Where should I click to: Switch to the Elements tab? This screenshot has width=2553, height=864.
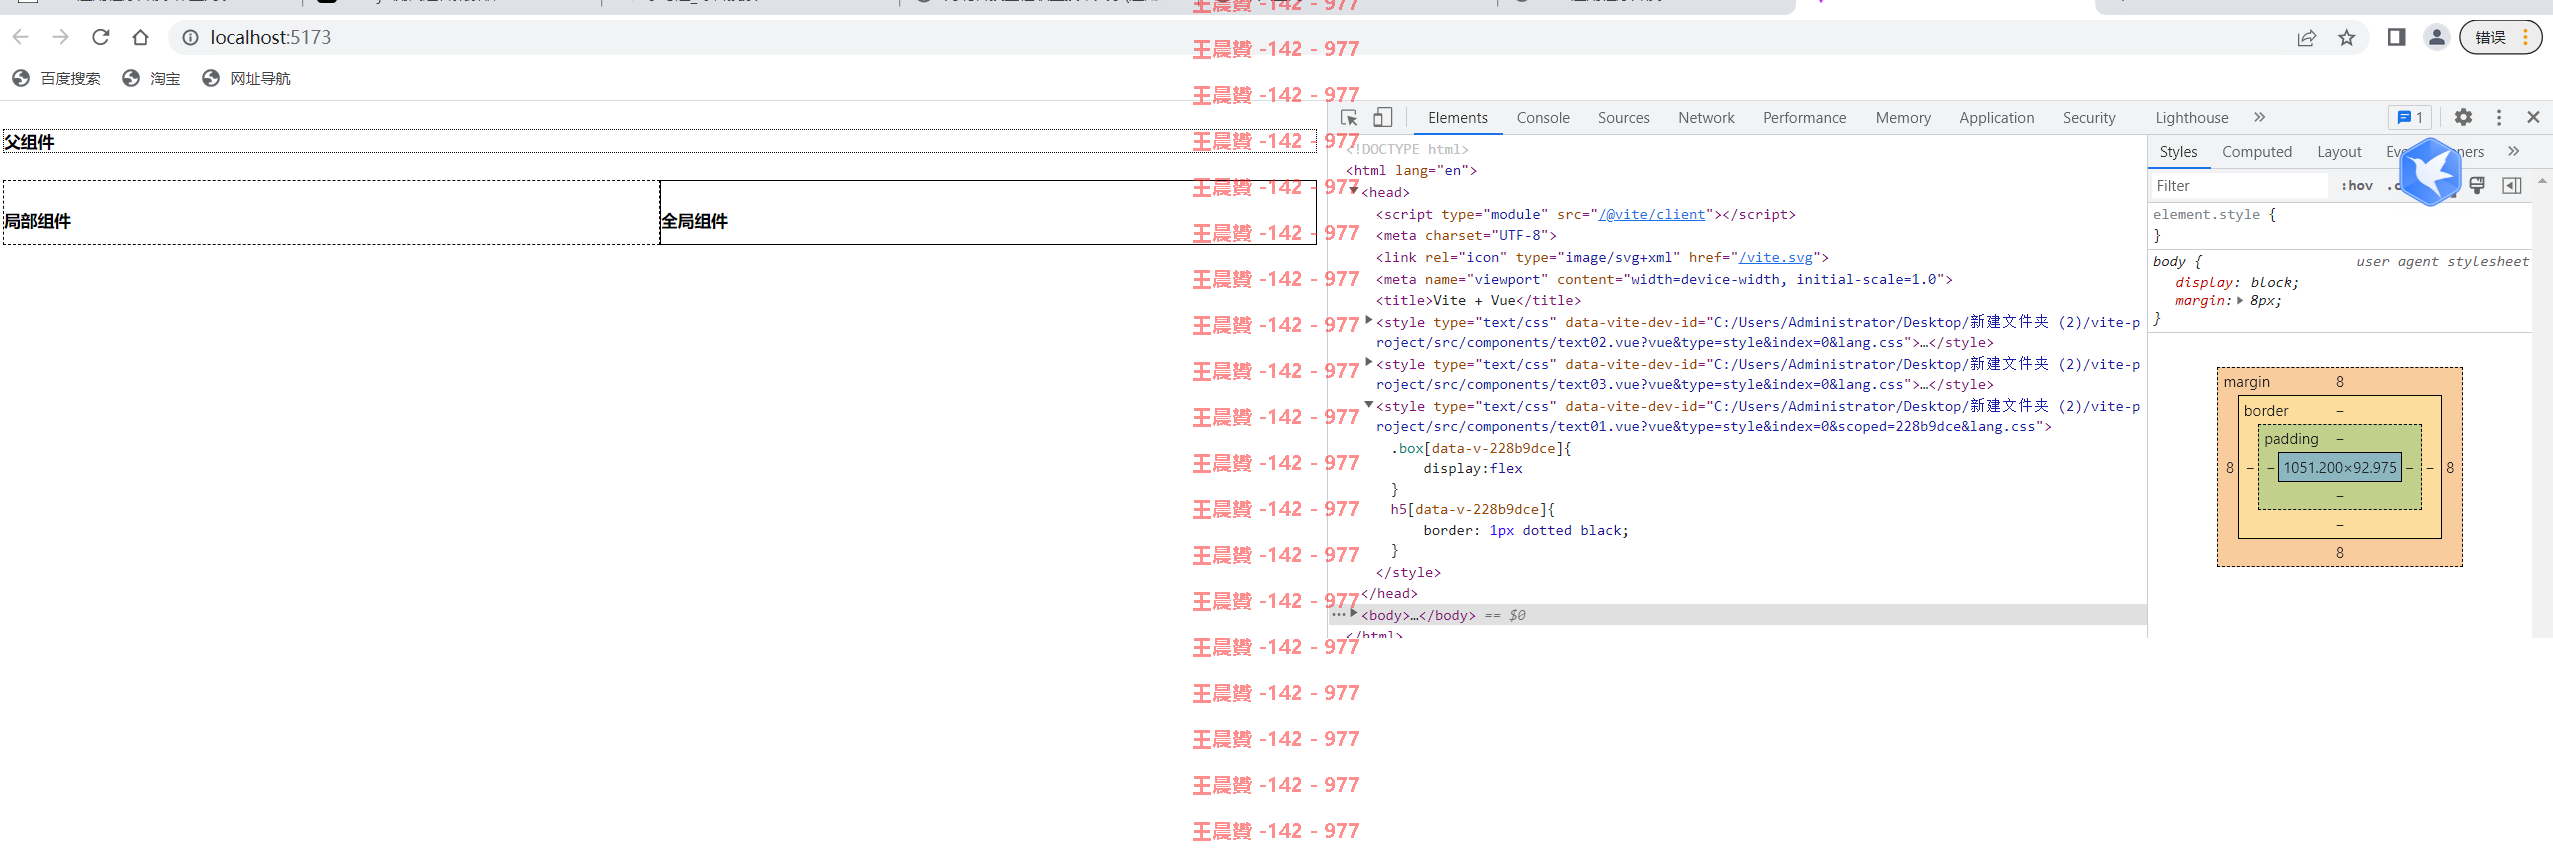point(1457,117)
